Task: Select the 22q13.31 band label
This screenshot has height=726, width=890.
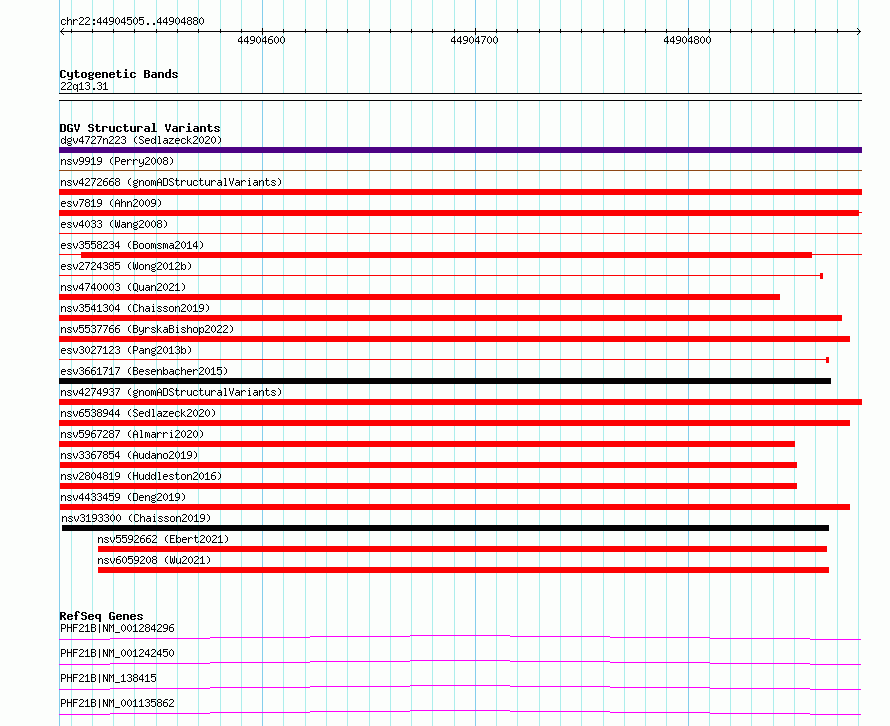Action: (x=83, y=86)
